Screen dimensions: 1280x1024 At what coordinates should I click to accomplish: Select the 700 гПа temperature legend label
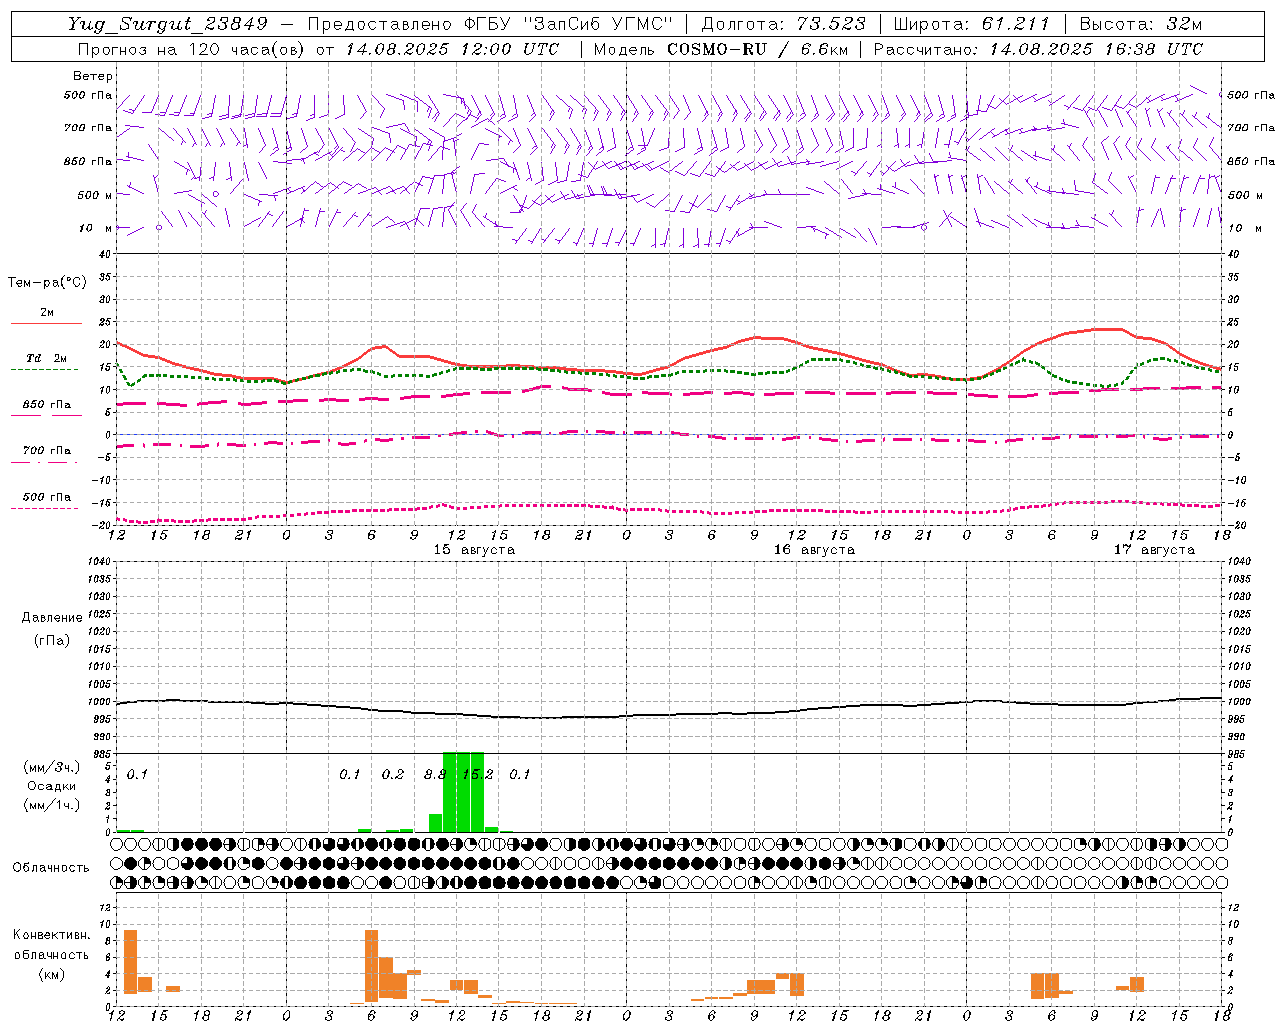[47, 450]
